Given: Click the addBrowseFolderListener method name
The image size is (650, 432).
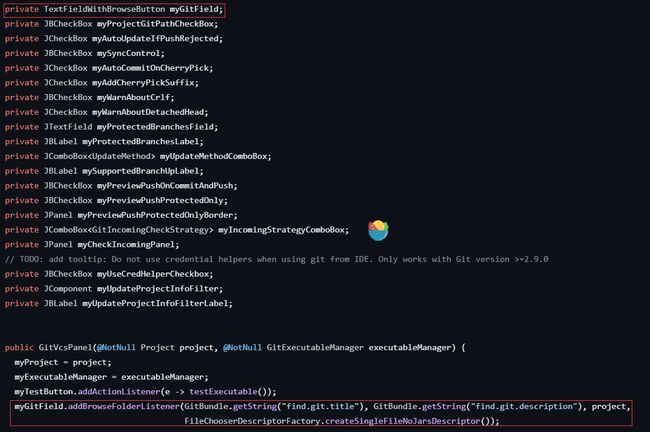Looking at the screenshot, I should coord(124,406).
